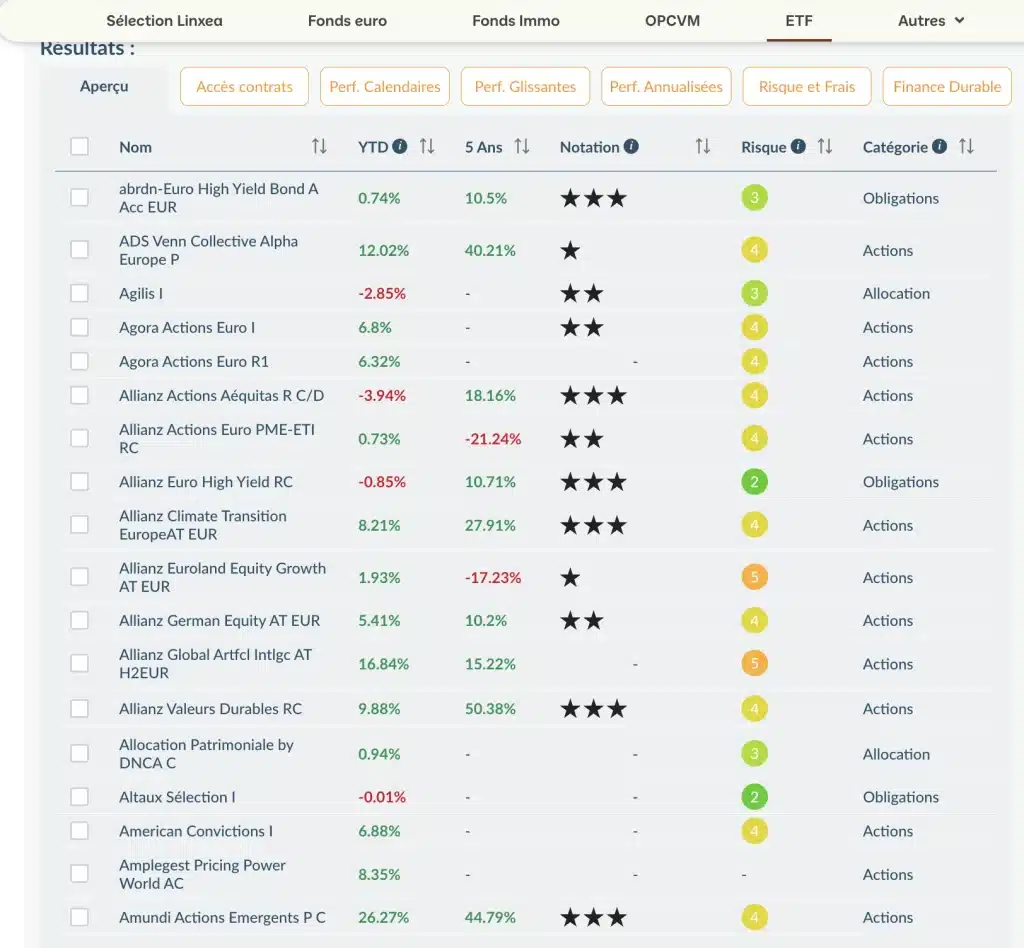Click risk badge 3 for abrdn-Euro High Yield
Image resolution: width=1024 pixels, height=948 pixels.
pos(754,198)
